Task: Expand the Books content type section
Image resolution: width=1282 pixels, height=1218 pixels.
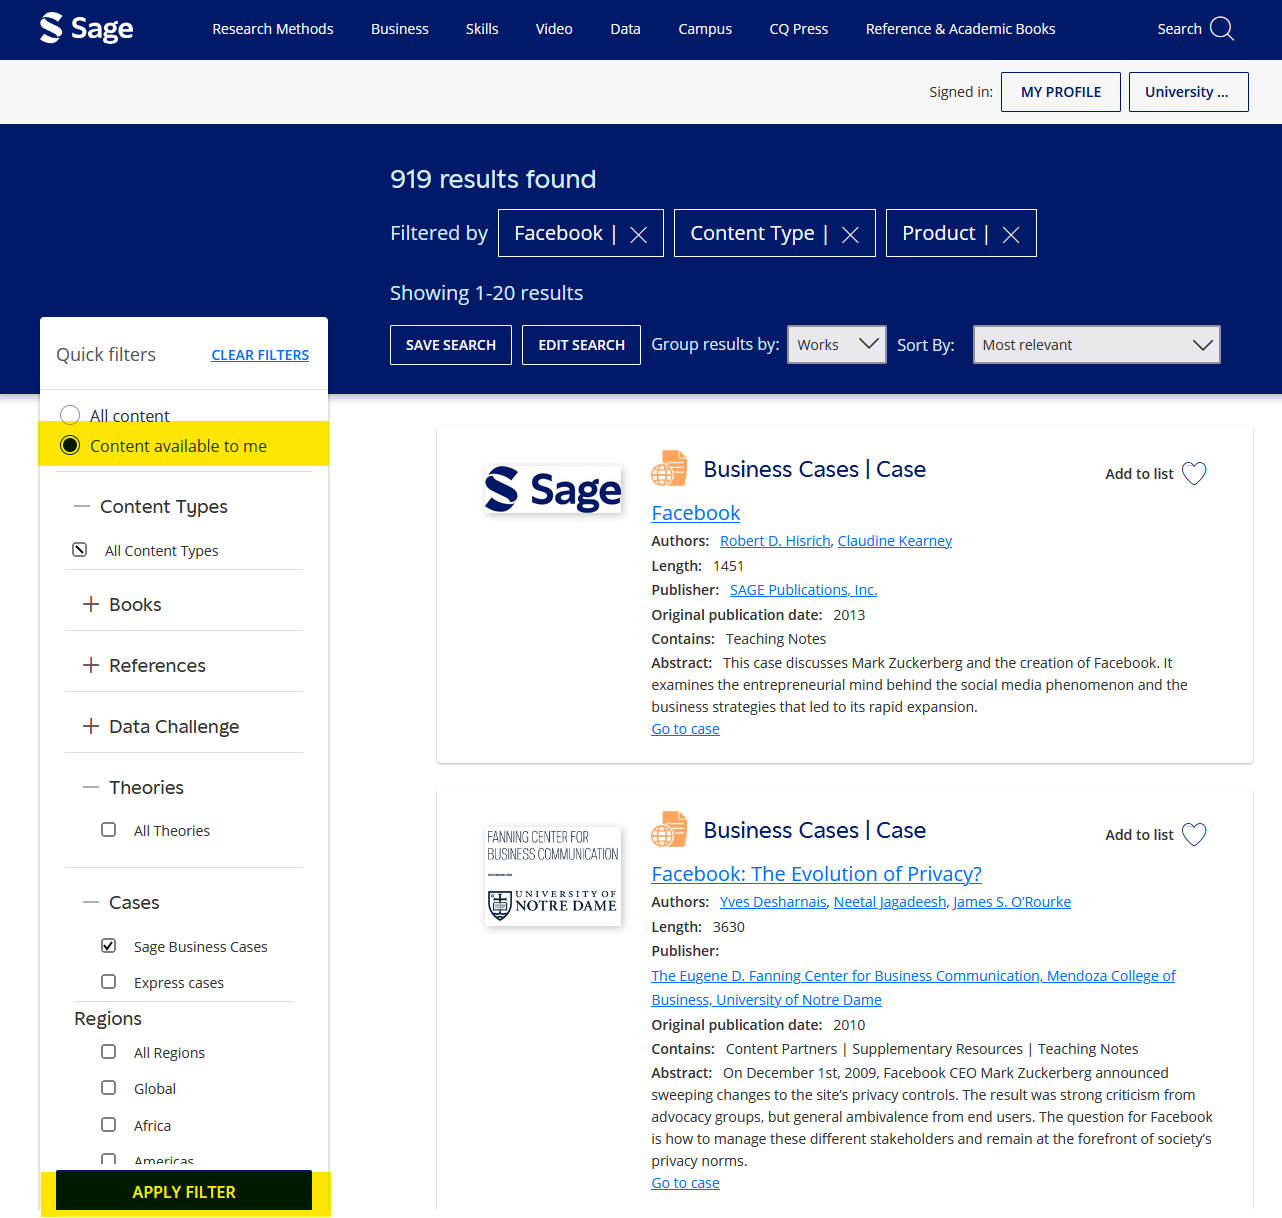Action: coord(89,604)
